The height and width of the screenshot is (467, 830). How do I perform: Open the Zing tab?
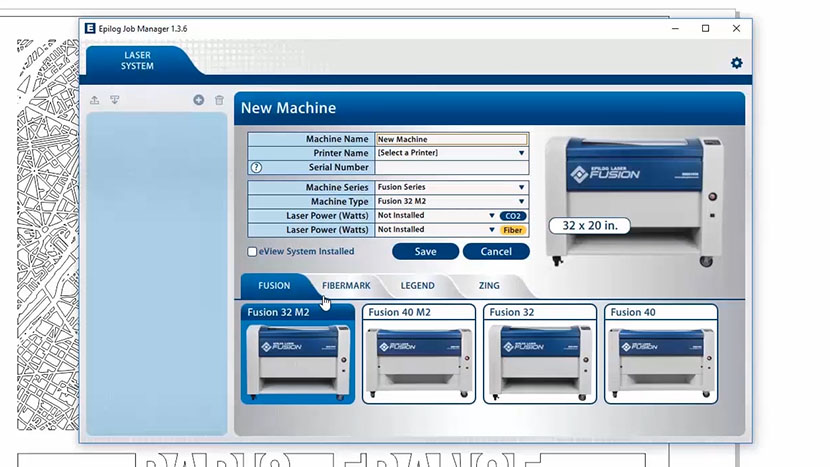(489, 286)
